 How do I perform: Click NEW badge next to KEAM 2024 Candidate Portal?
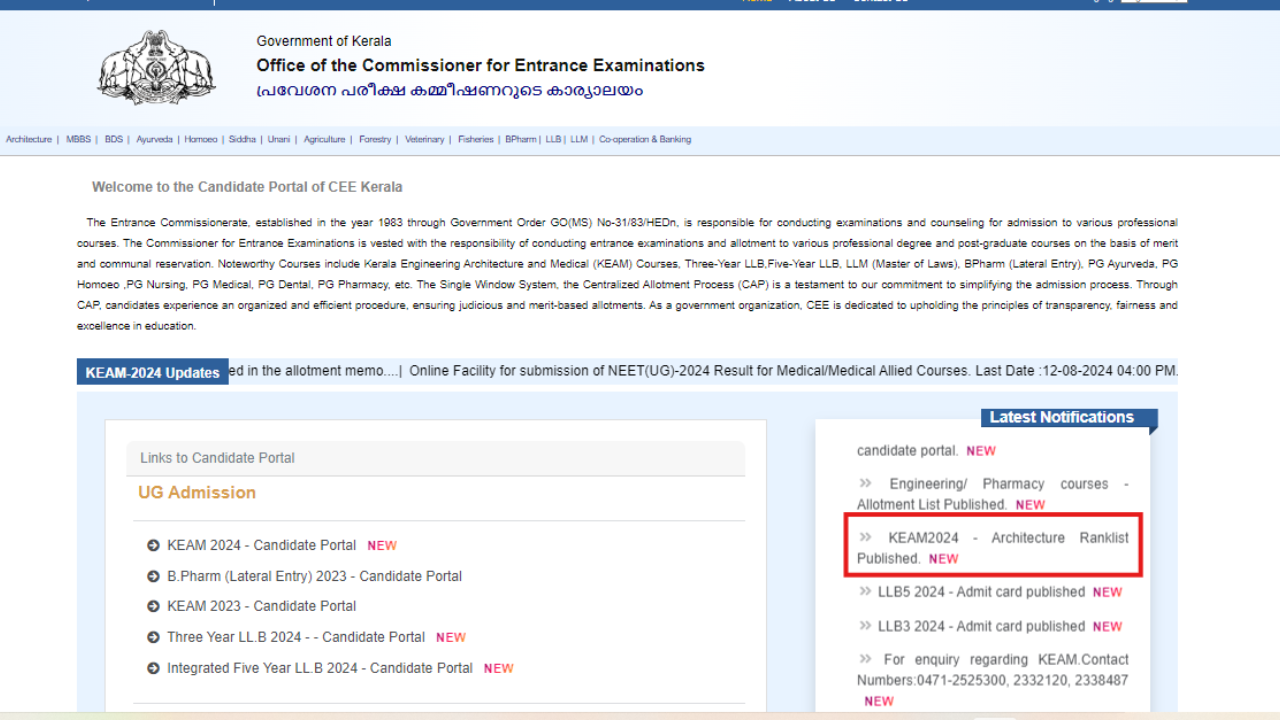click(382, 546)
